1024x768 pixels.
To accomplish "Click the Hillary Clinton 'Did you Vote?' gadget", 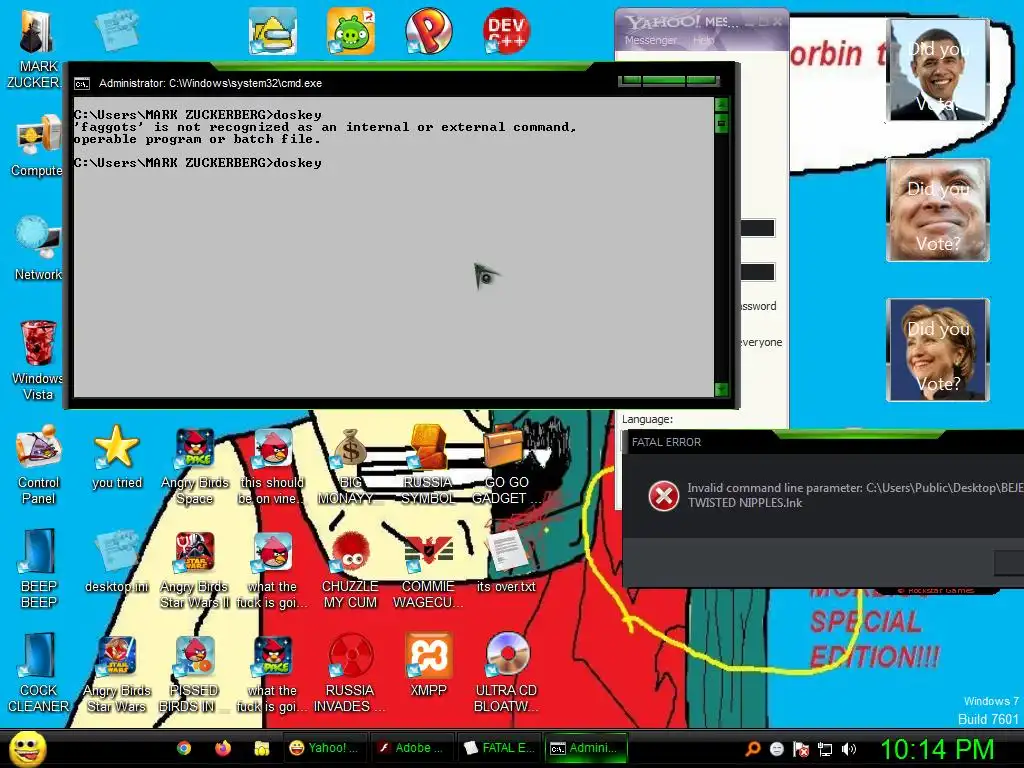I will (x=938, y=350).
